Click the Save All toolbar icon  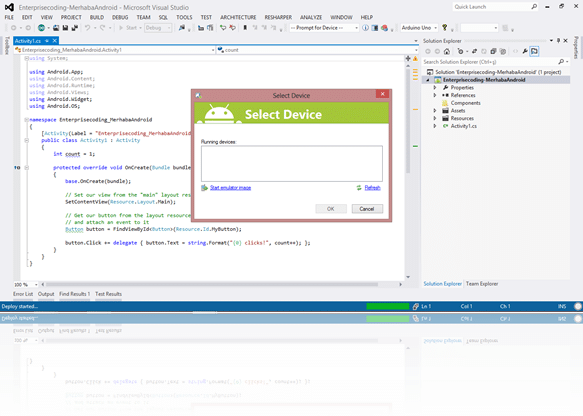(x=74, y=28)
